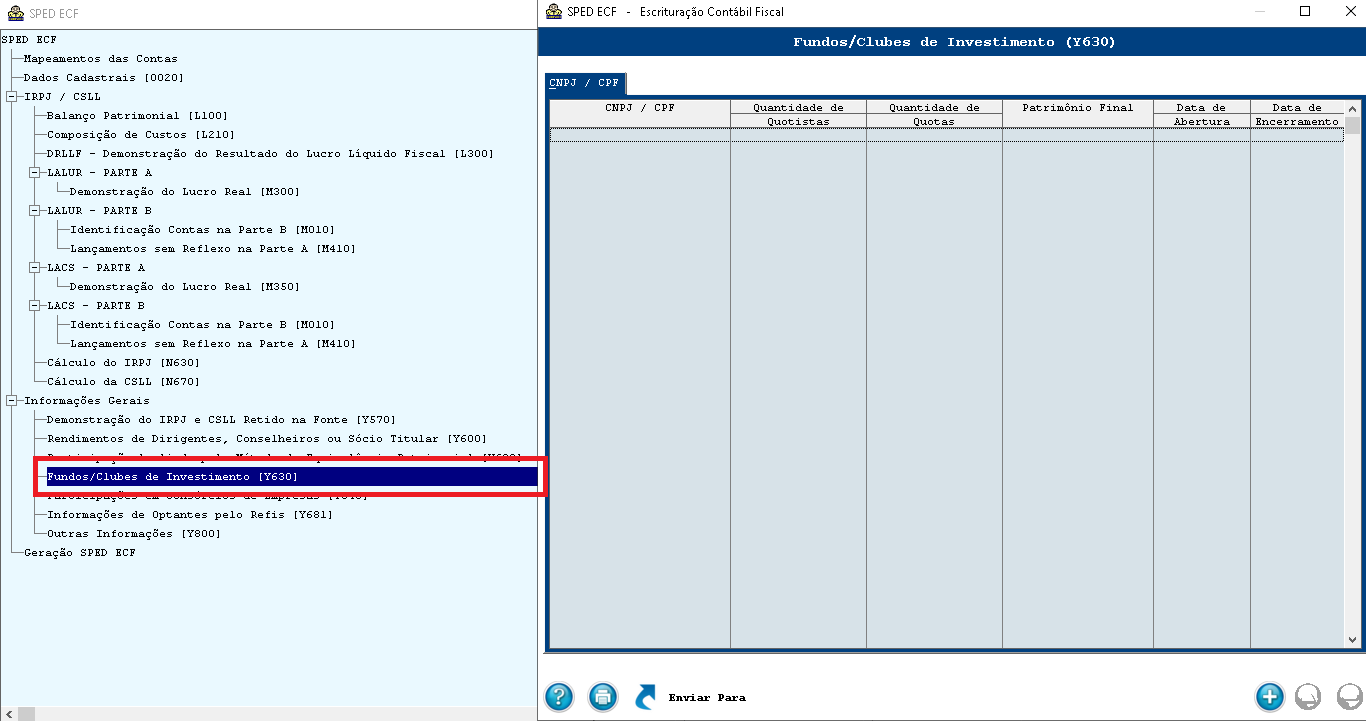
Task: Click the printer icon to print
Action: pyautogui.click(x=603, y=696)
